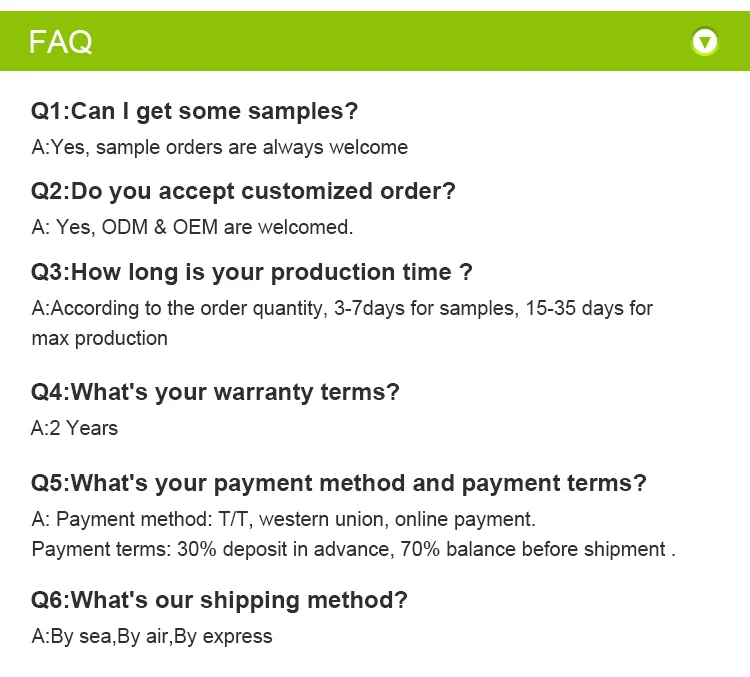Click the word 'customized' in Q2

pos(307,191)
